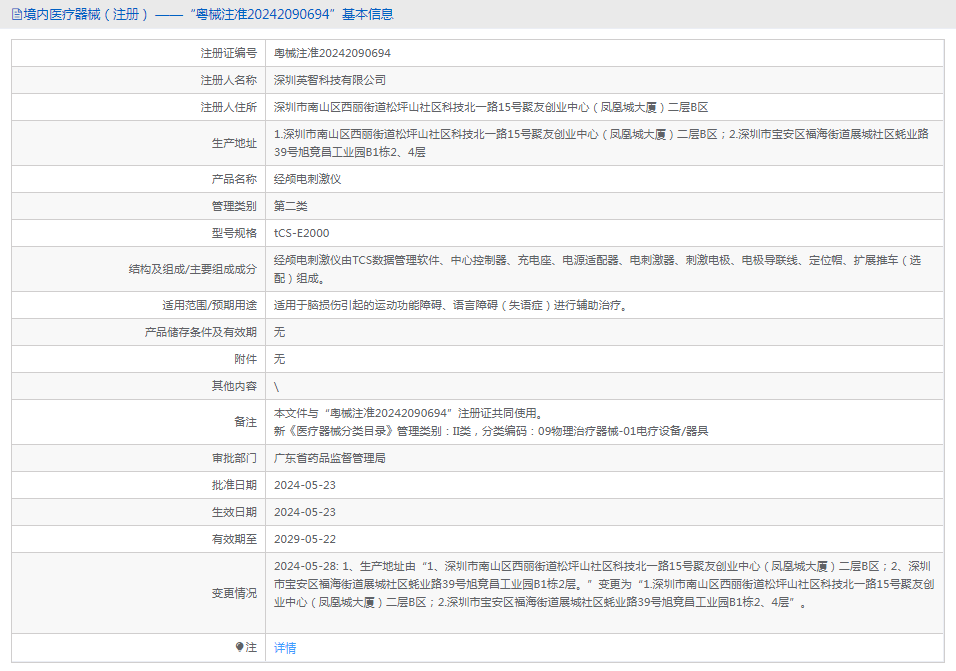
Task: Click registrant name 深圳英智科技有限公司
Action: [330, 80]
